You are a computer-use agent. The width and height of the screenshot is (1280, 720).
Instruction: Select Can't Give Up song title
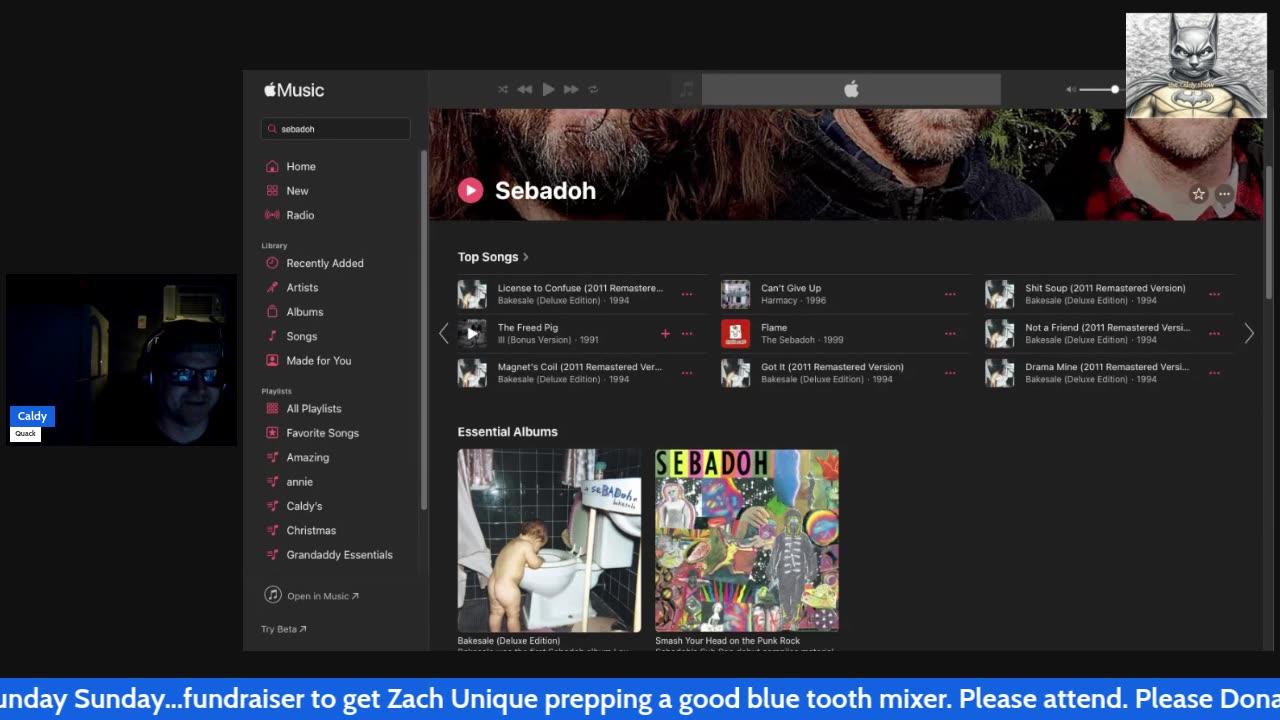click(791, 288)
